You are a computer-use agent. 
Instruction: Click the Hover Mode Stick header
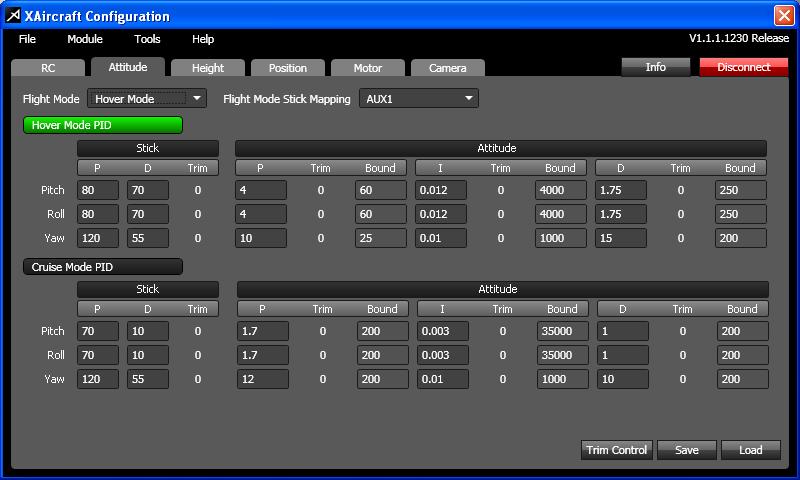point(148,148)
